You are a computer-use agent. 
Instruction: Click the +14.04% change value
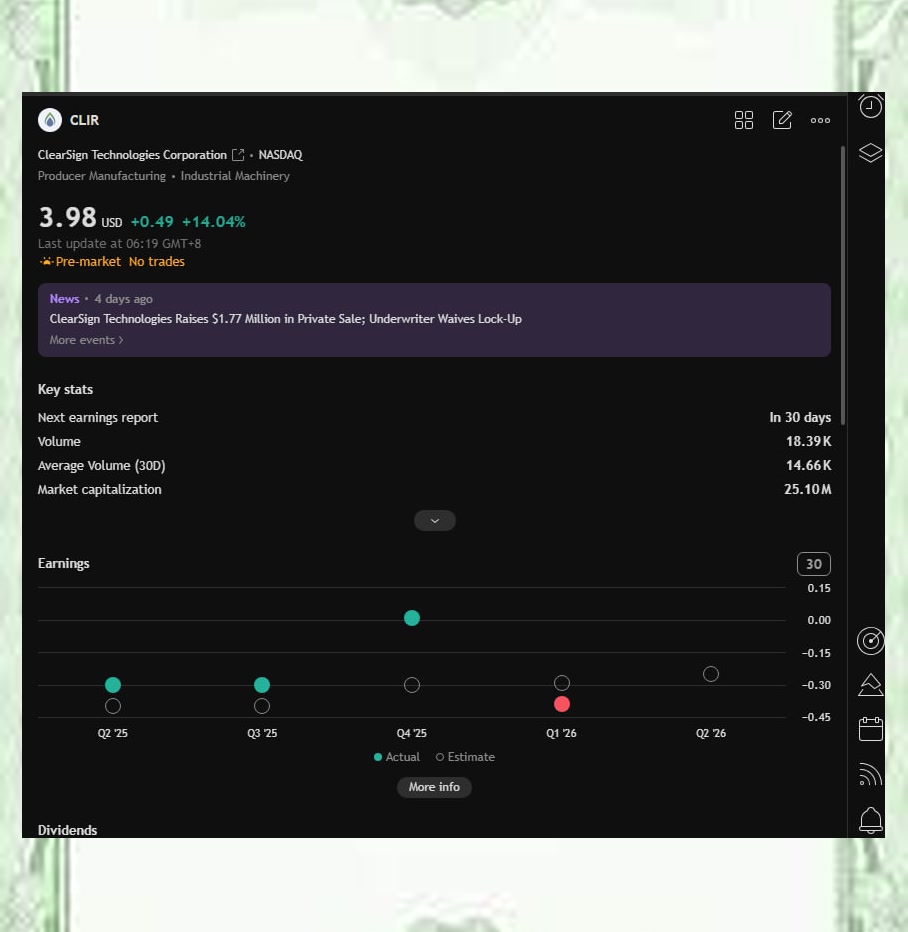tap(213, 222)
